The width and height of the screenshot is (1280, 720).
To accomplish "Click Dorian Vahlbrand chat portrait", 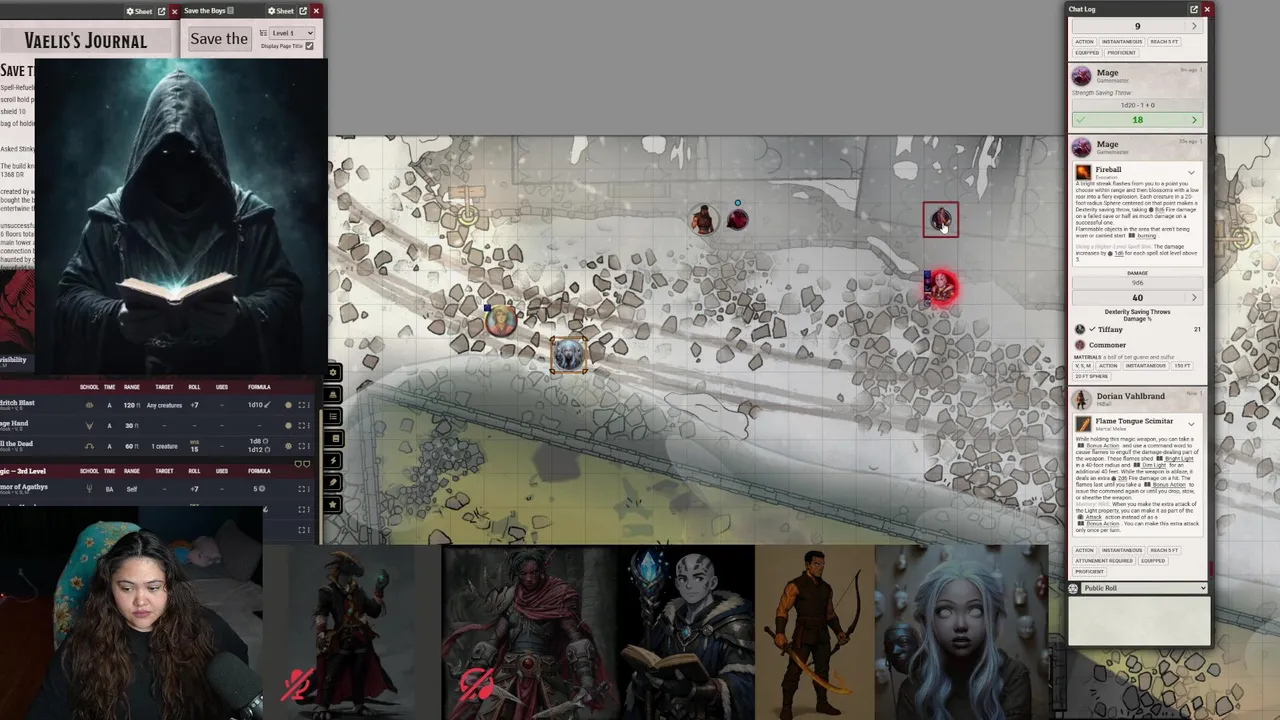I will click(1081, 400).
